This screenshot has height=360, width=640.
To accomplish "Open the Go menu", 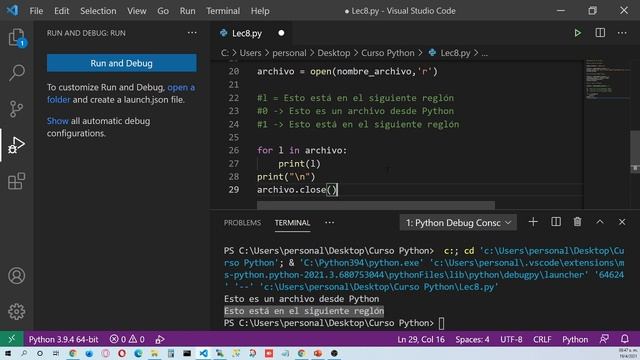I will (163, 11).
